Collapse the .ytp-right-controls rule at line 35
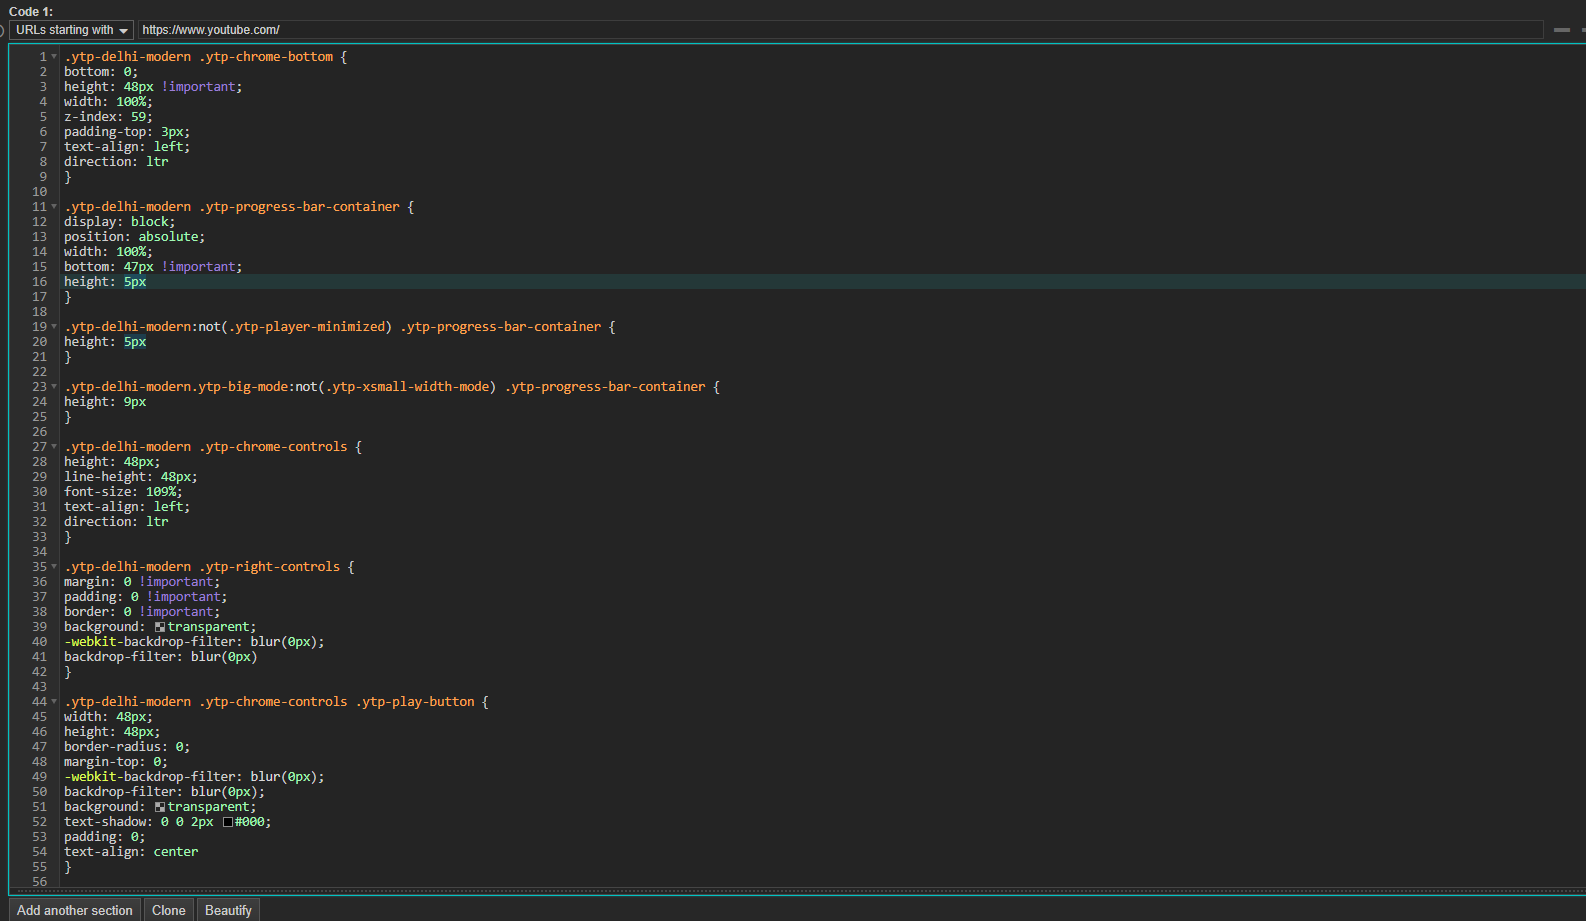Viewport: 1586px width, 921px height. click(54, 567)
